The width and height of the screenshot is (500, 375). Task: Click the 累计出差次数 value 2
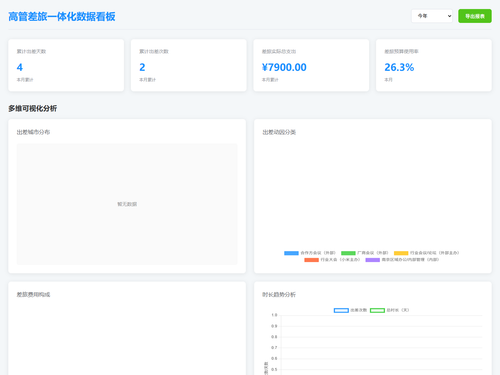tap(142, 67)
